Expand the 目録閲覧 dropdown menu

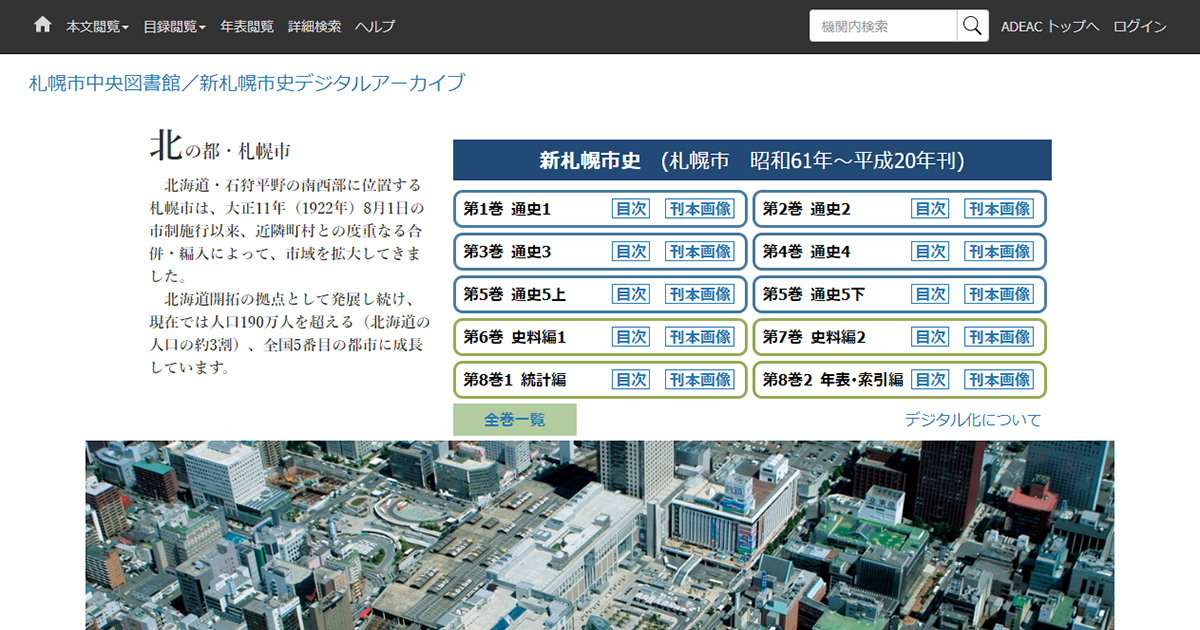(x=174, y=27)
